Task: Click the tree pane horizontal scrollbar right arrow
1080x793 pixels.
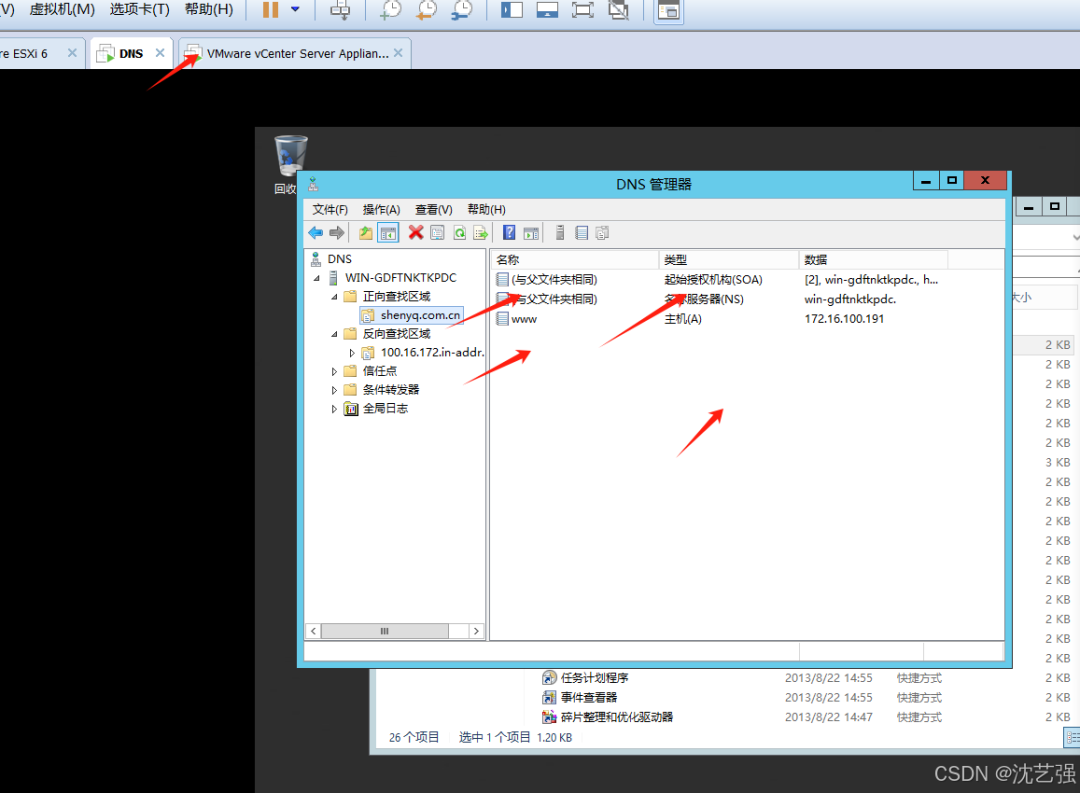Action: pos(476,631)
